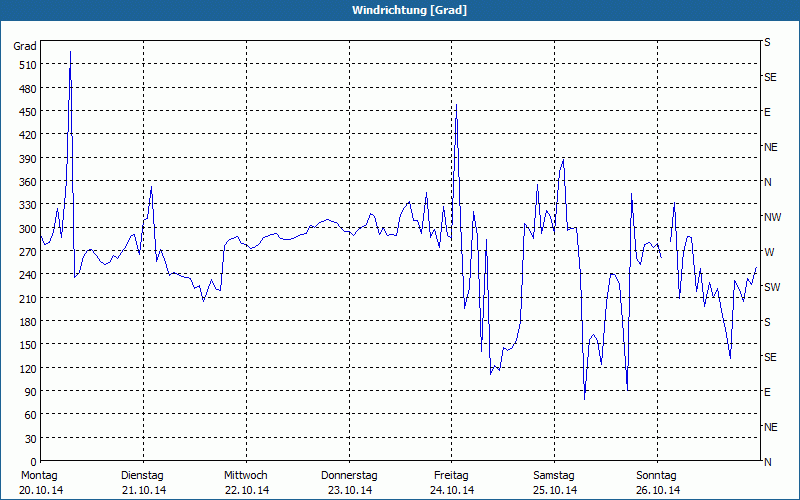The image size is (800, 500).
Task: Select the 60 degree axis value
Action: pyautogui.click(x=31, y=415)
